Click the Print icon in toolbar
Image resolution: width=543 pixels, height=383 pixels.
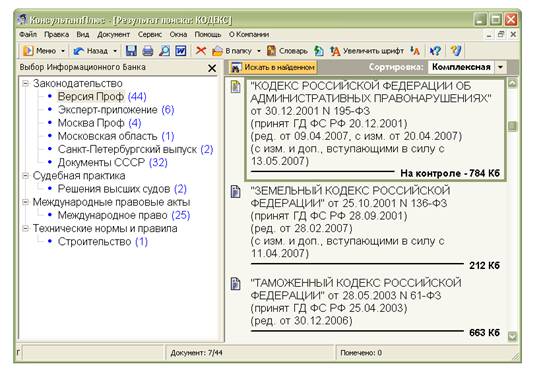pos(148,51)
